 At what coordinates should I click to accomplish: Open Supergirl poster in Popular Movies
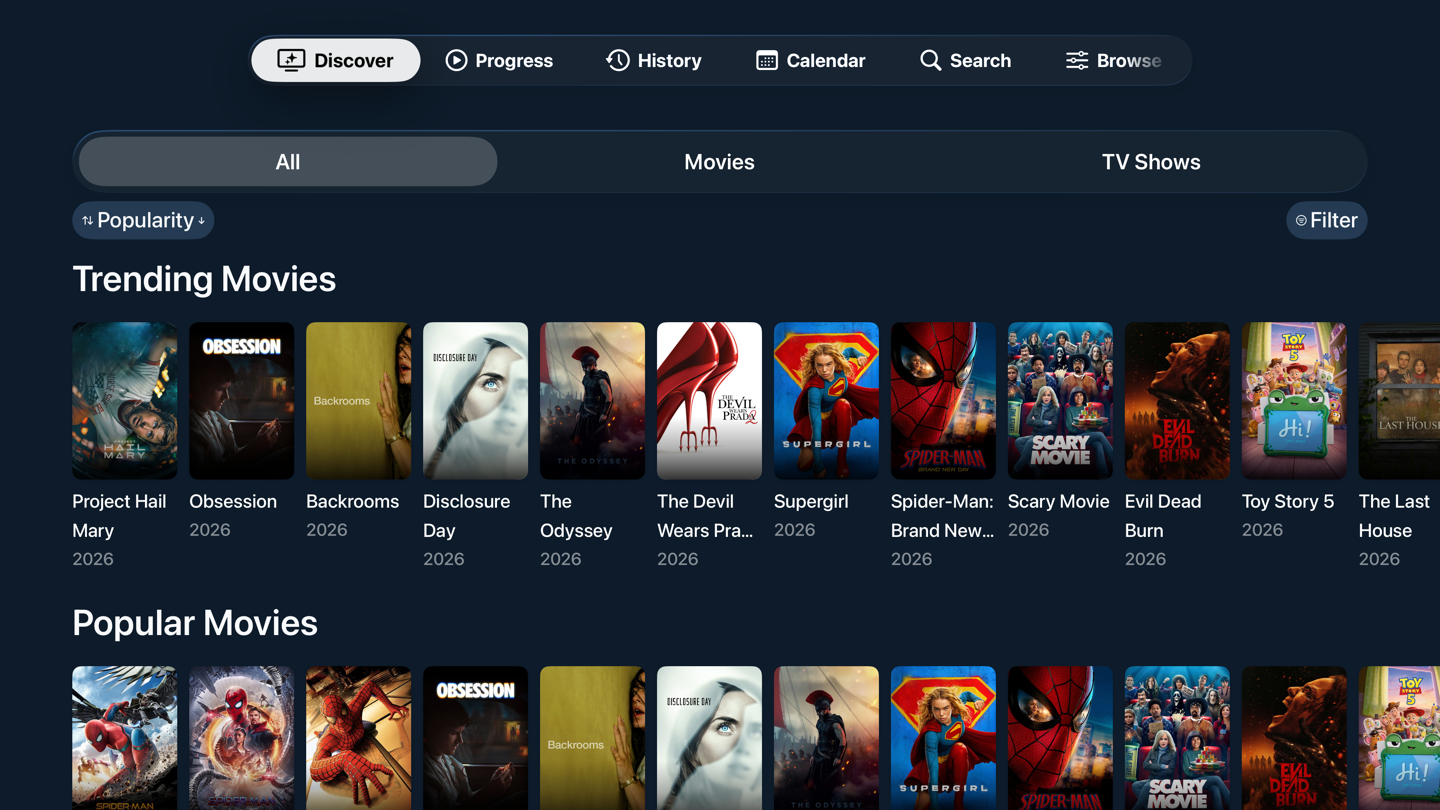[x=943, y=738]
